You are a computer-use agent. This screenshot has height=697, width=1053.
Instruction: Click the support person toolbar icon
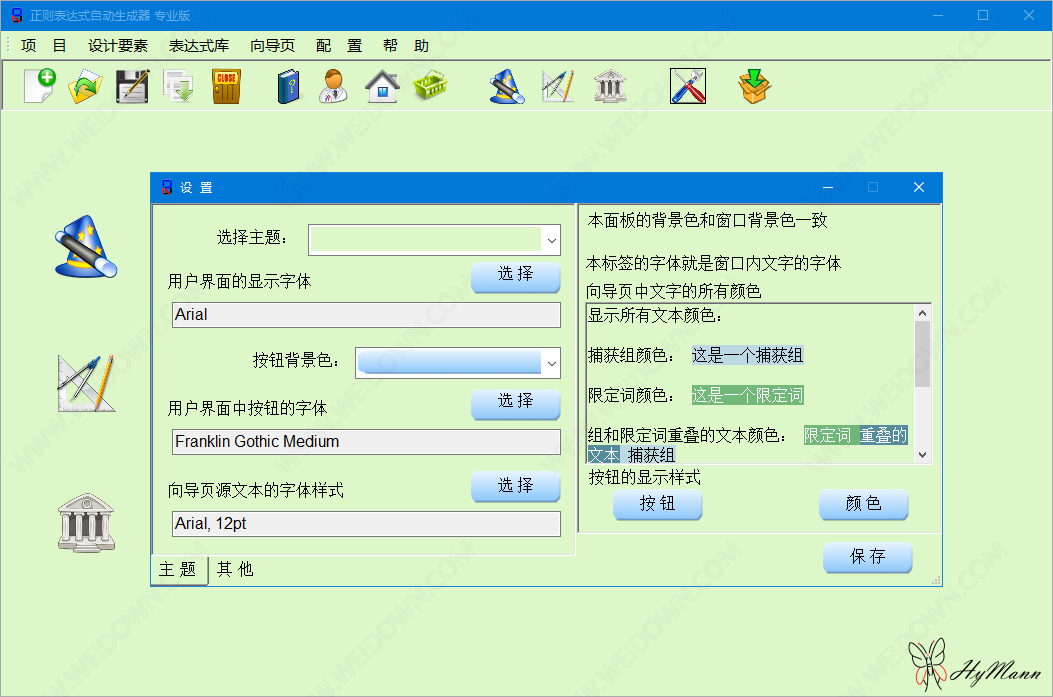[x=334, y=86]
